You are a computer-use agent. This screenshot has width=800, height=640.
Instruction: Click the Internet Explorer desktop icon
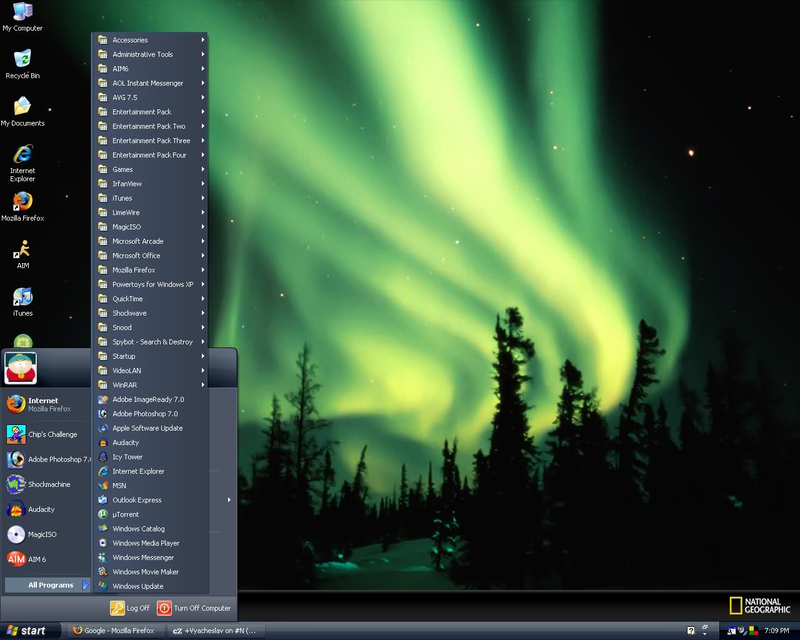tap(22, 163)
